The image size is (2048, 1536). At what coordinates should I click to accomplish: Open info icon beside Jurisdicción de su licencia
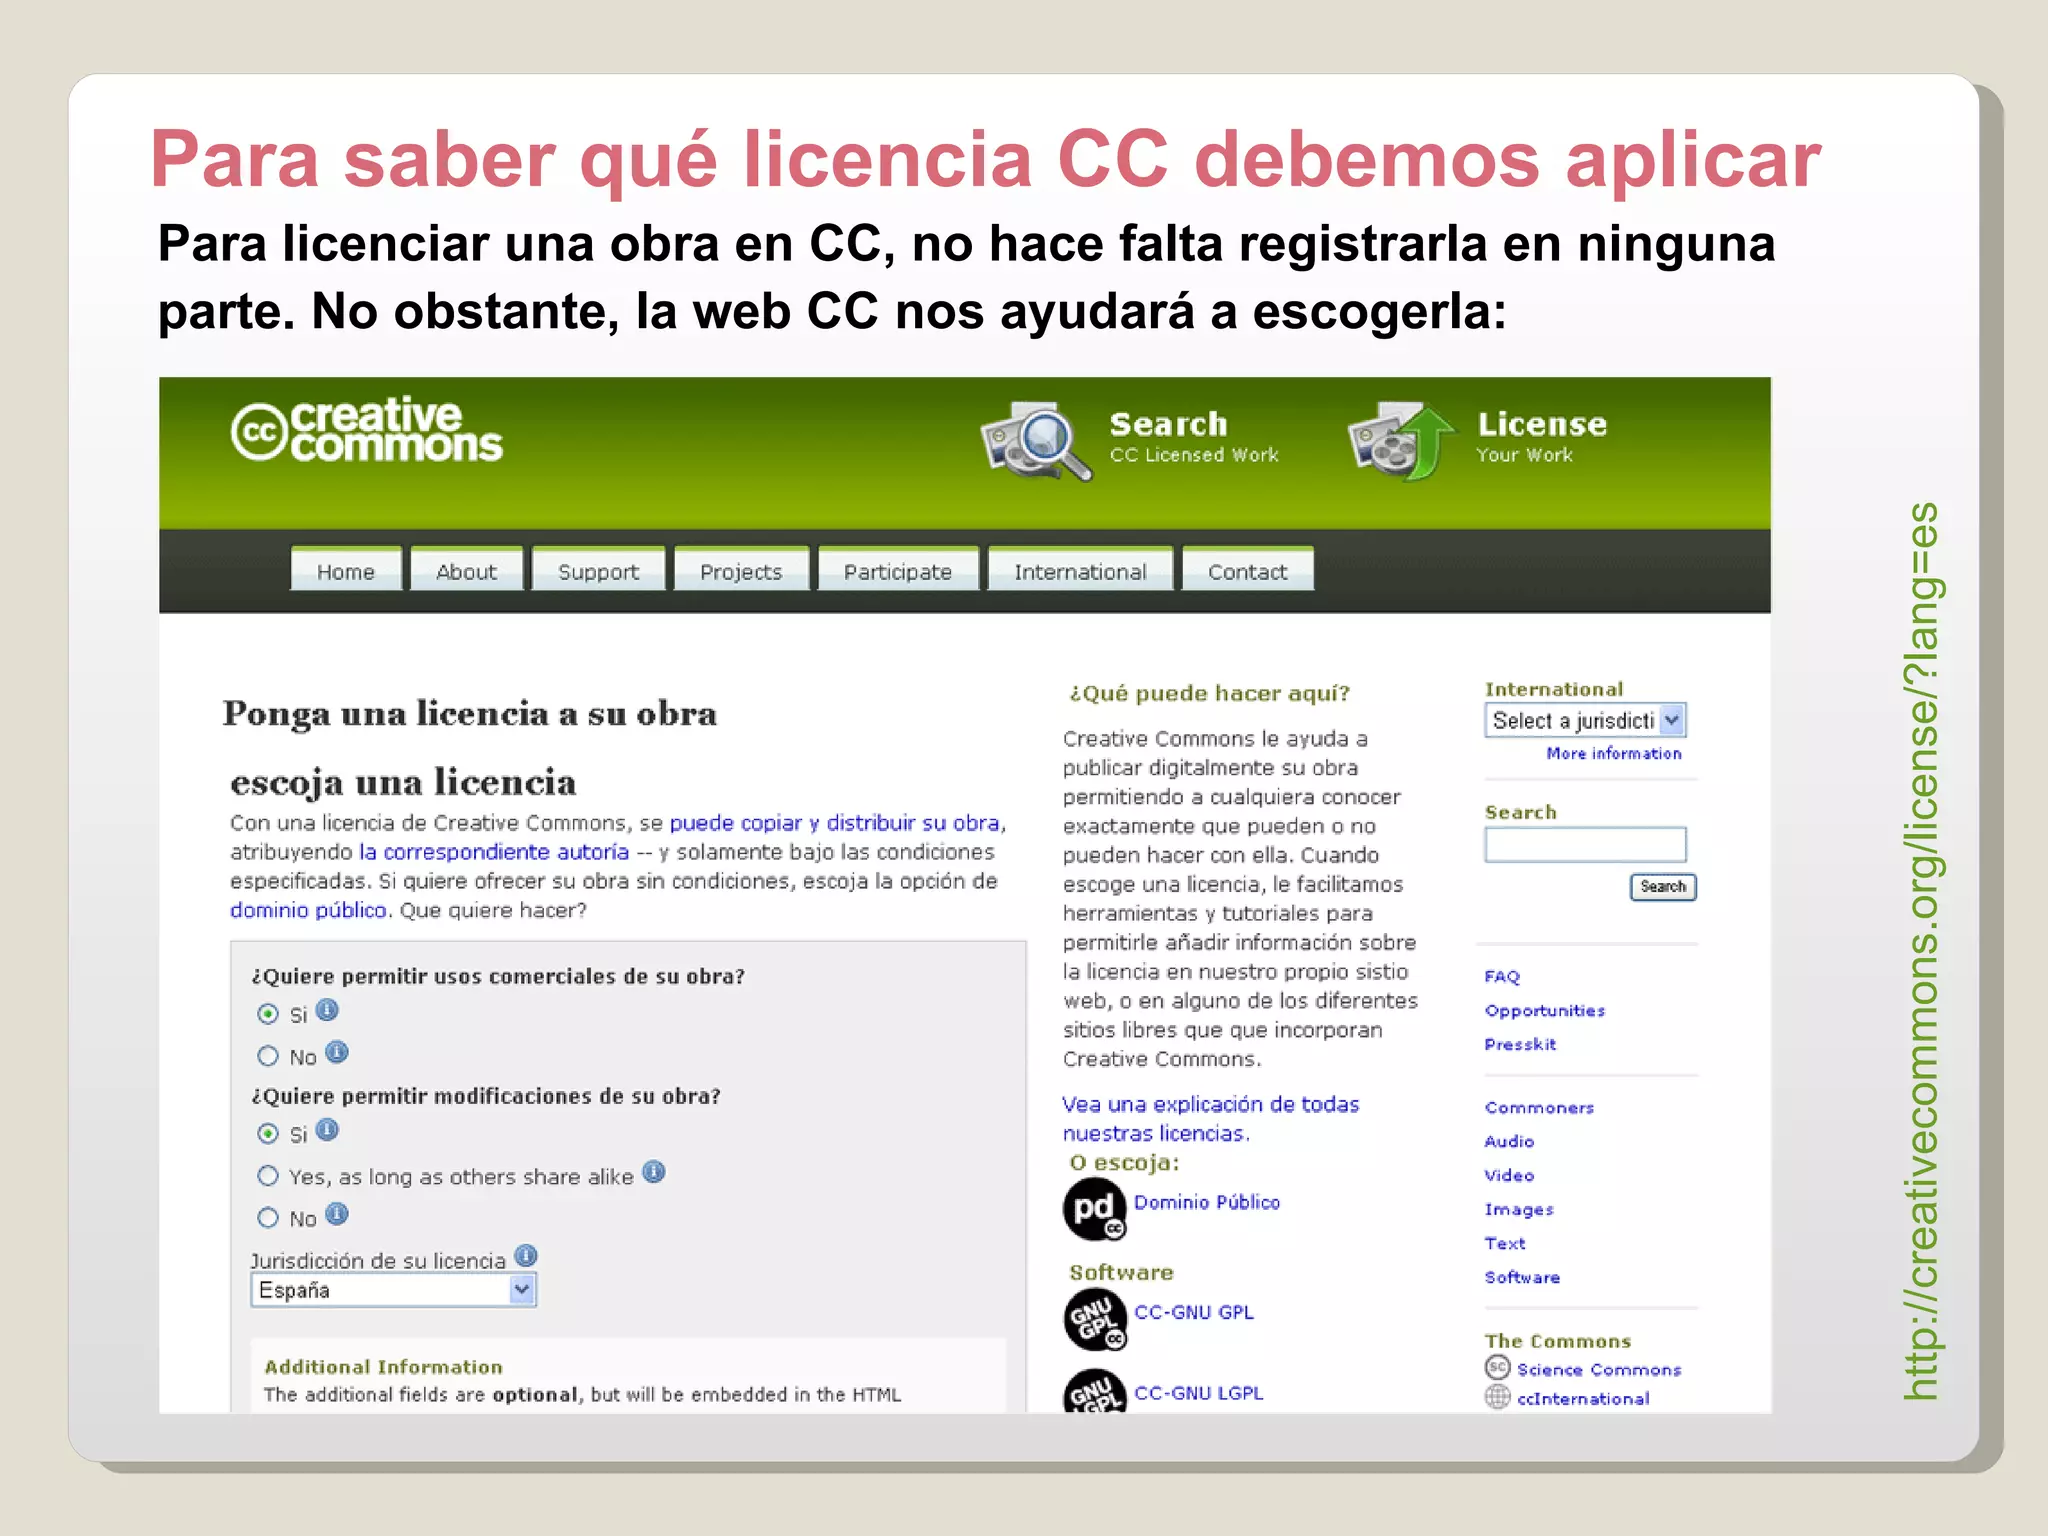click(x=526, y=1256)
